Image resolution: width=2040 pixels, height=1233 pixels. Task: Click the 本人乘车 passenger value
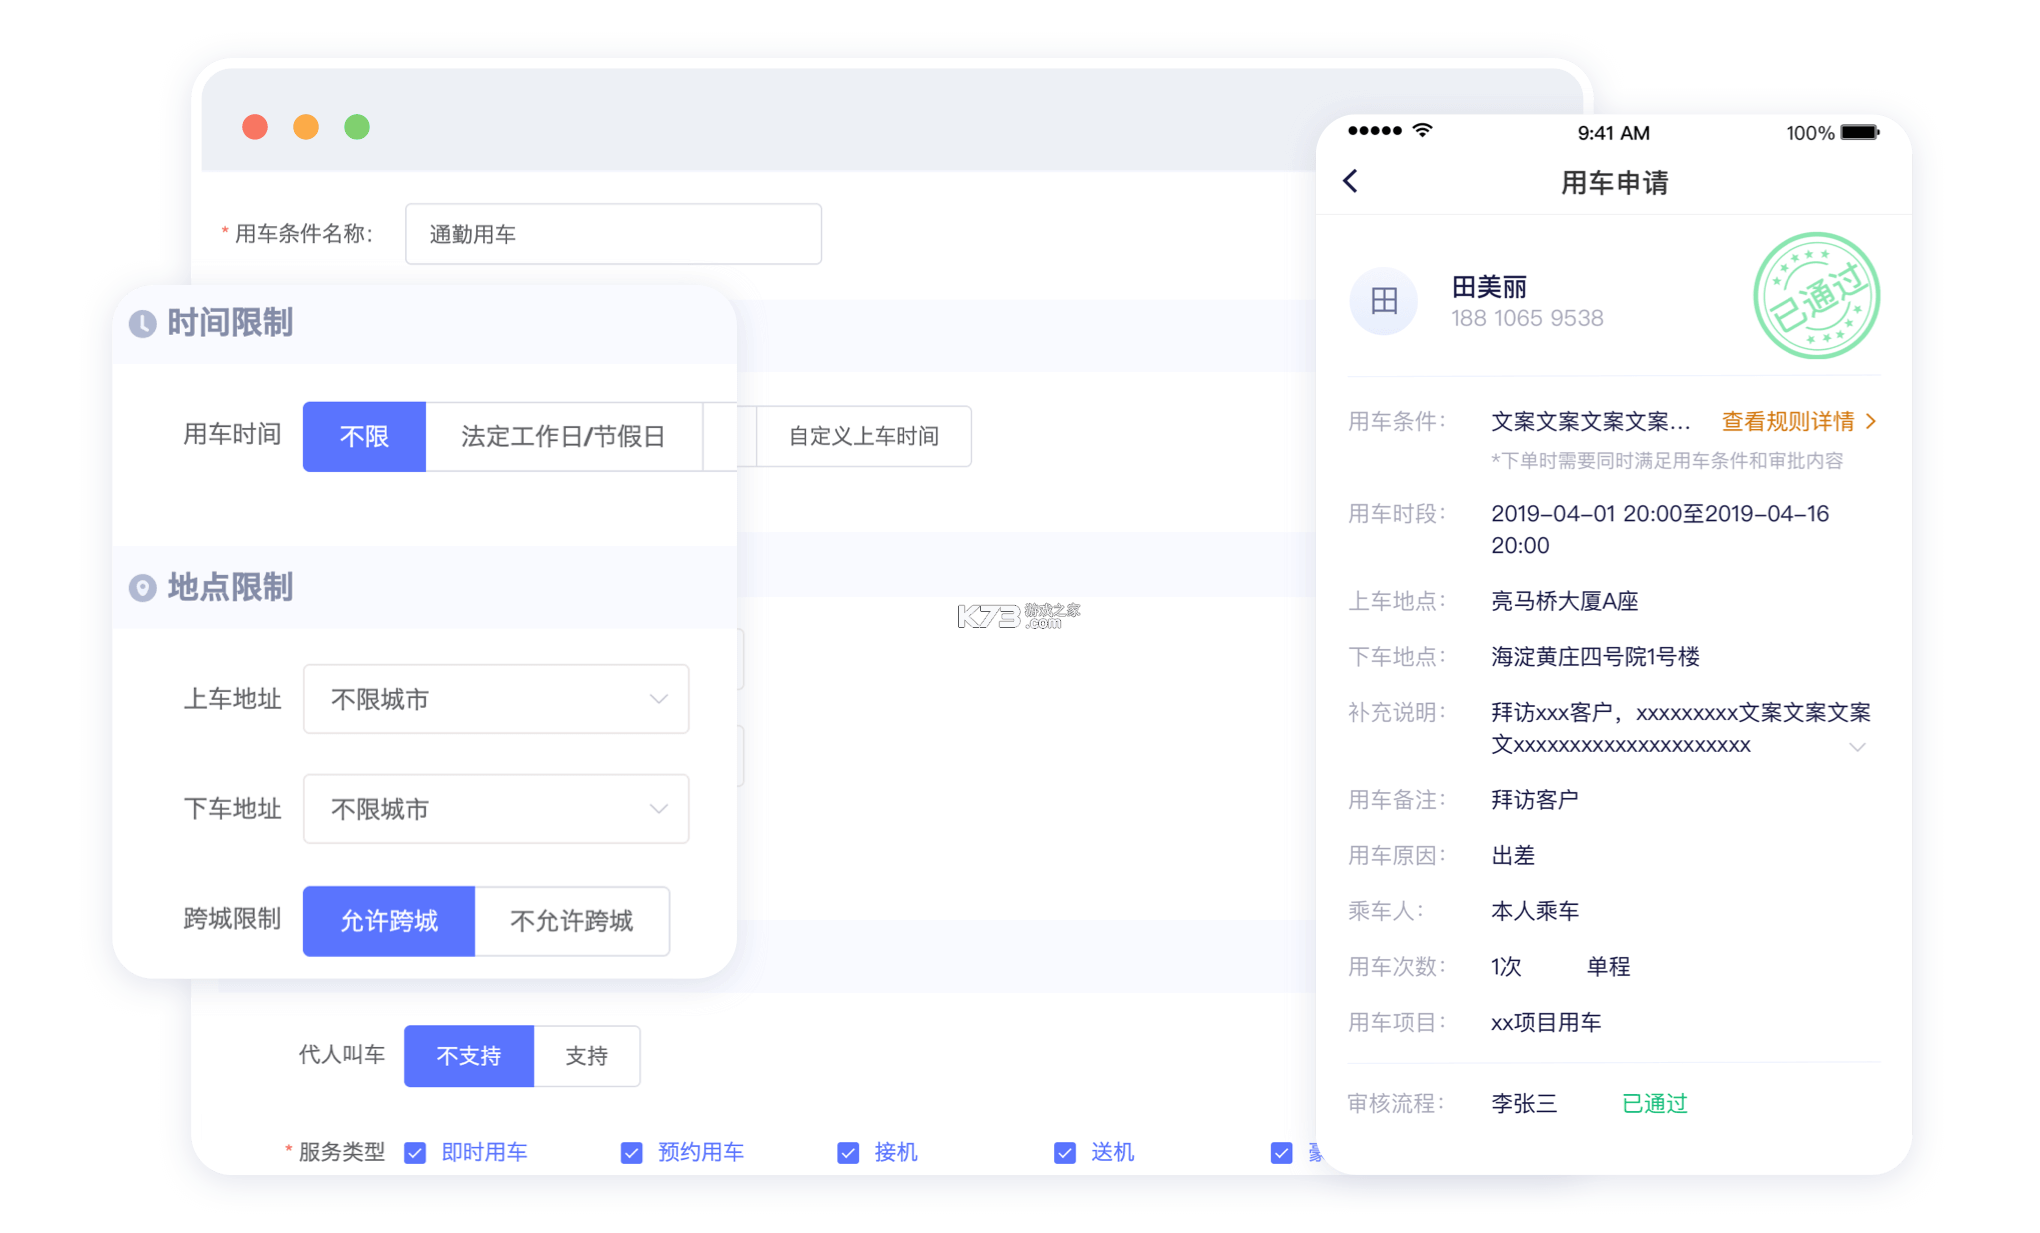tap(1535, 911)
